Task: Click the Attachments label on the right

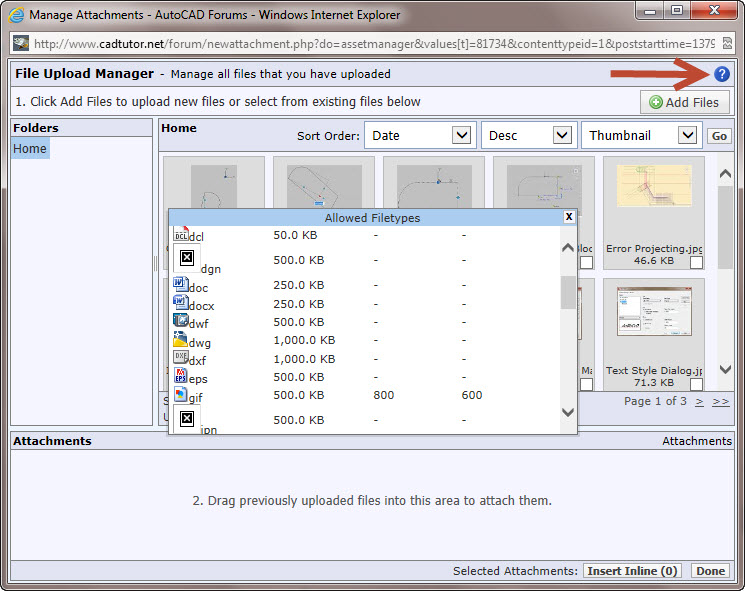Action: tap(697, 441)
